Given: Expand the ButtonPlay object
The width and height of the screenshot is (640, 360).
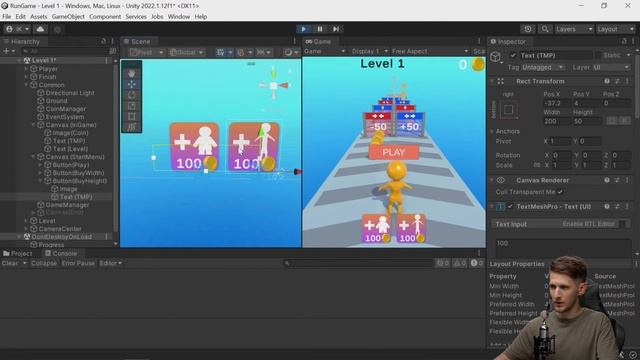Looking at the screenshot, I should pos(40,165).
